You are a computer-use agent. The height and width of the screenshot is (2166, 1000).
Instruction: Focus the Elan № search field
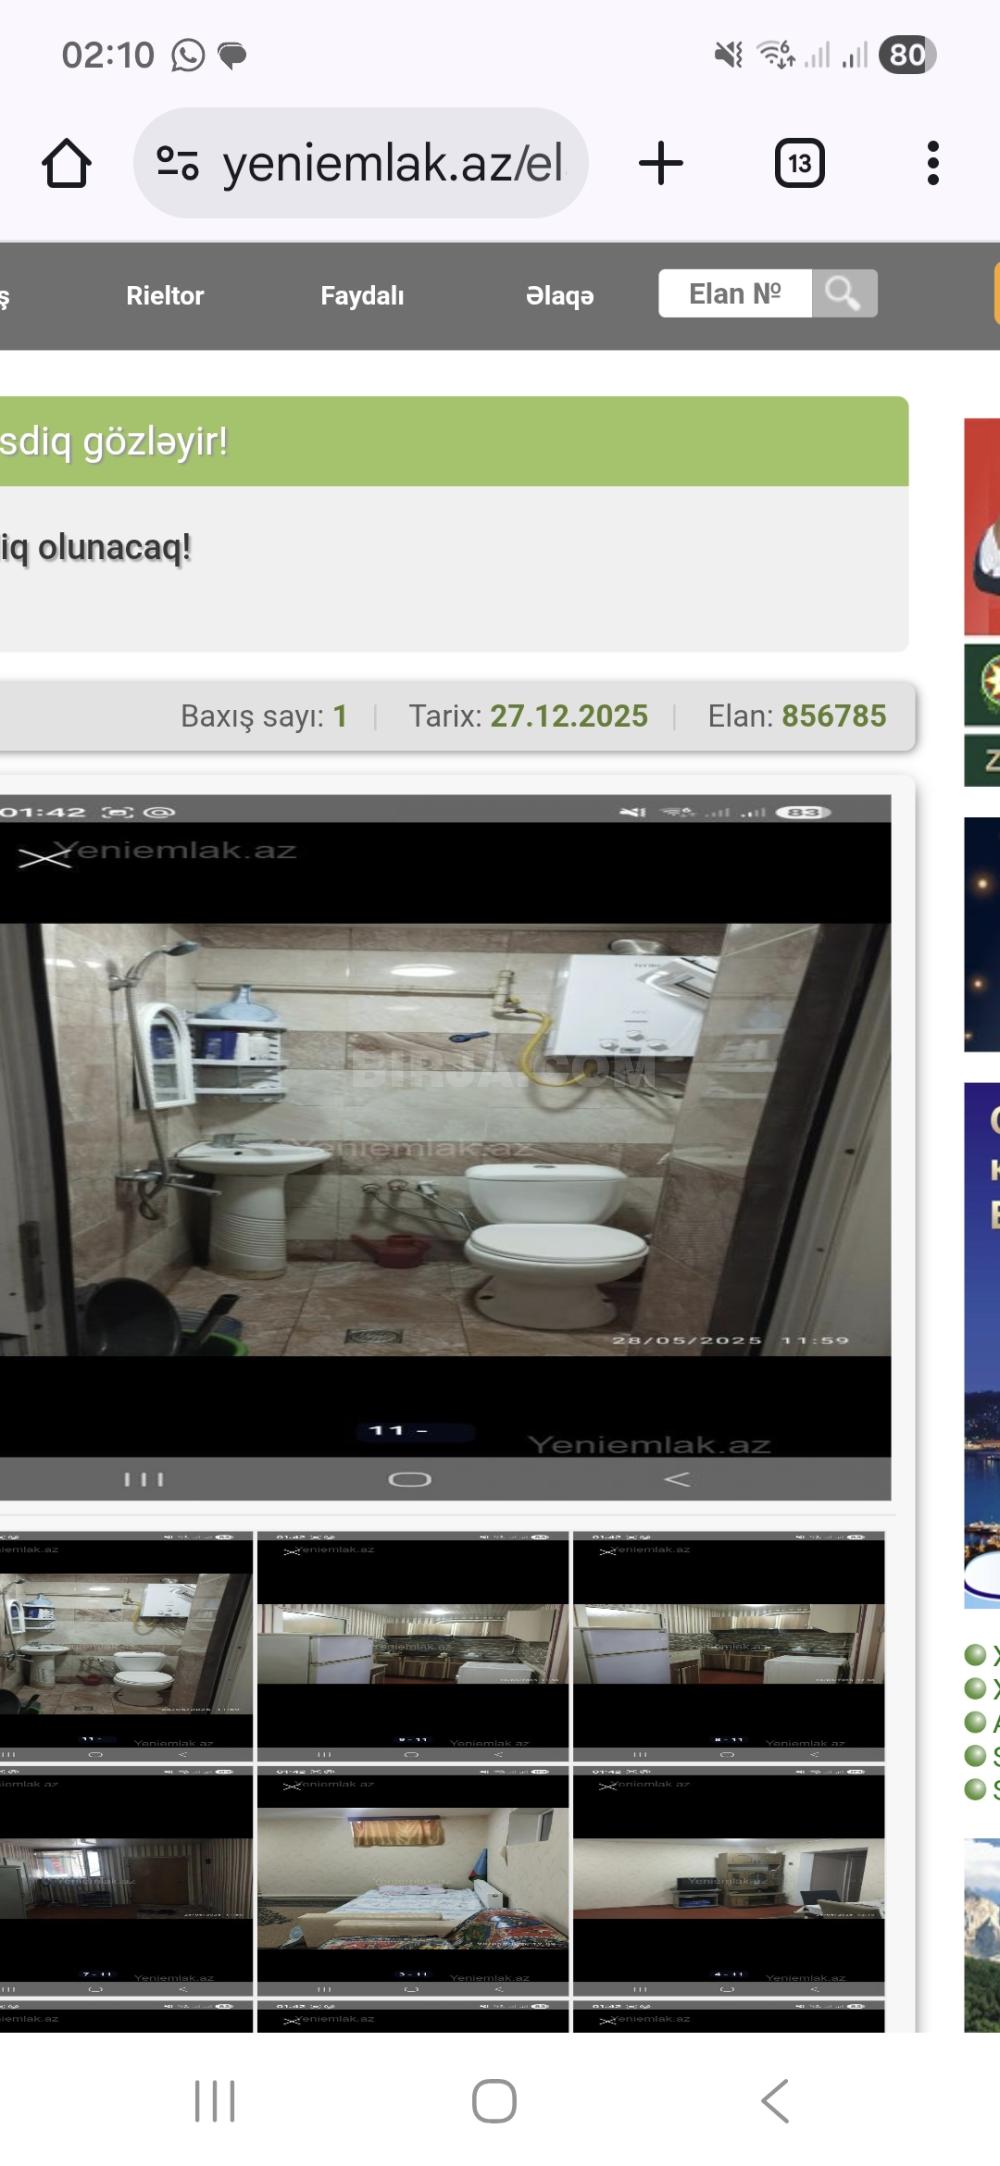(735, 294)
